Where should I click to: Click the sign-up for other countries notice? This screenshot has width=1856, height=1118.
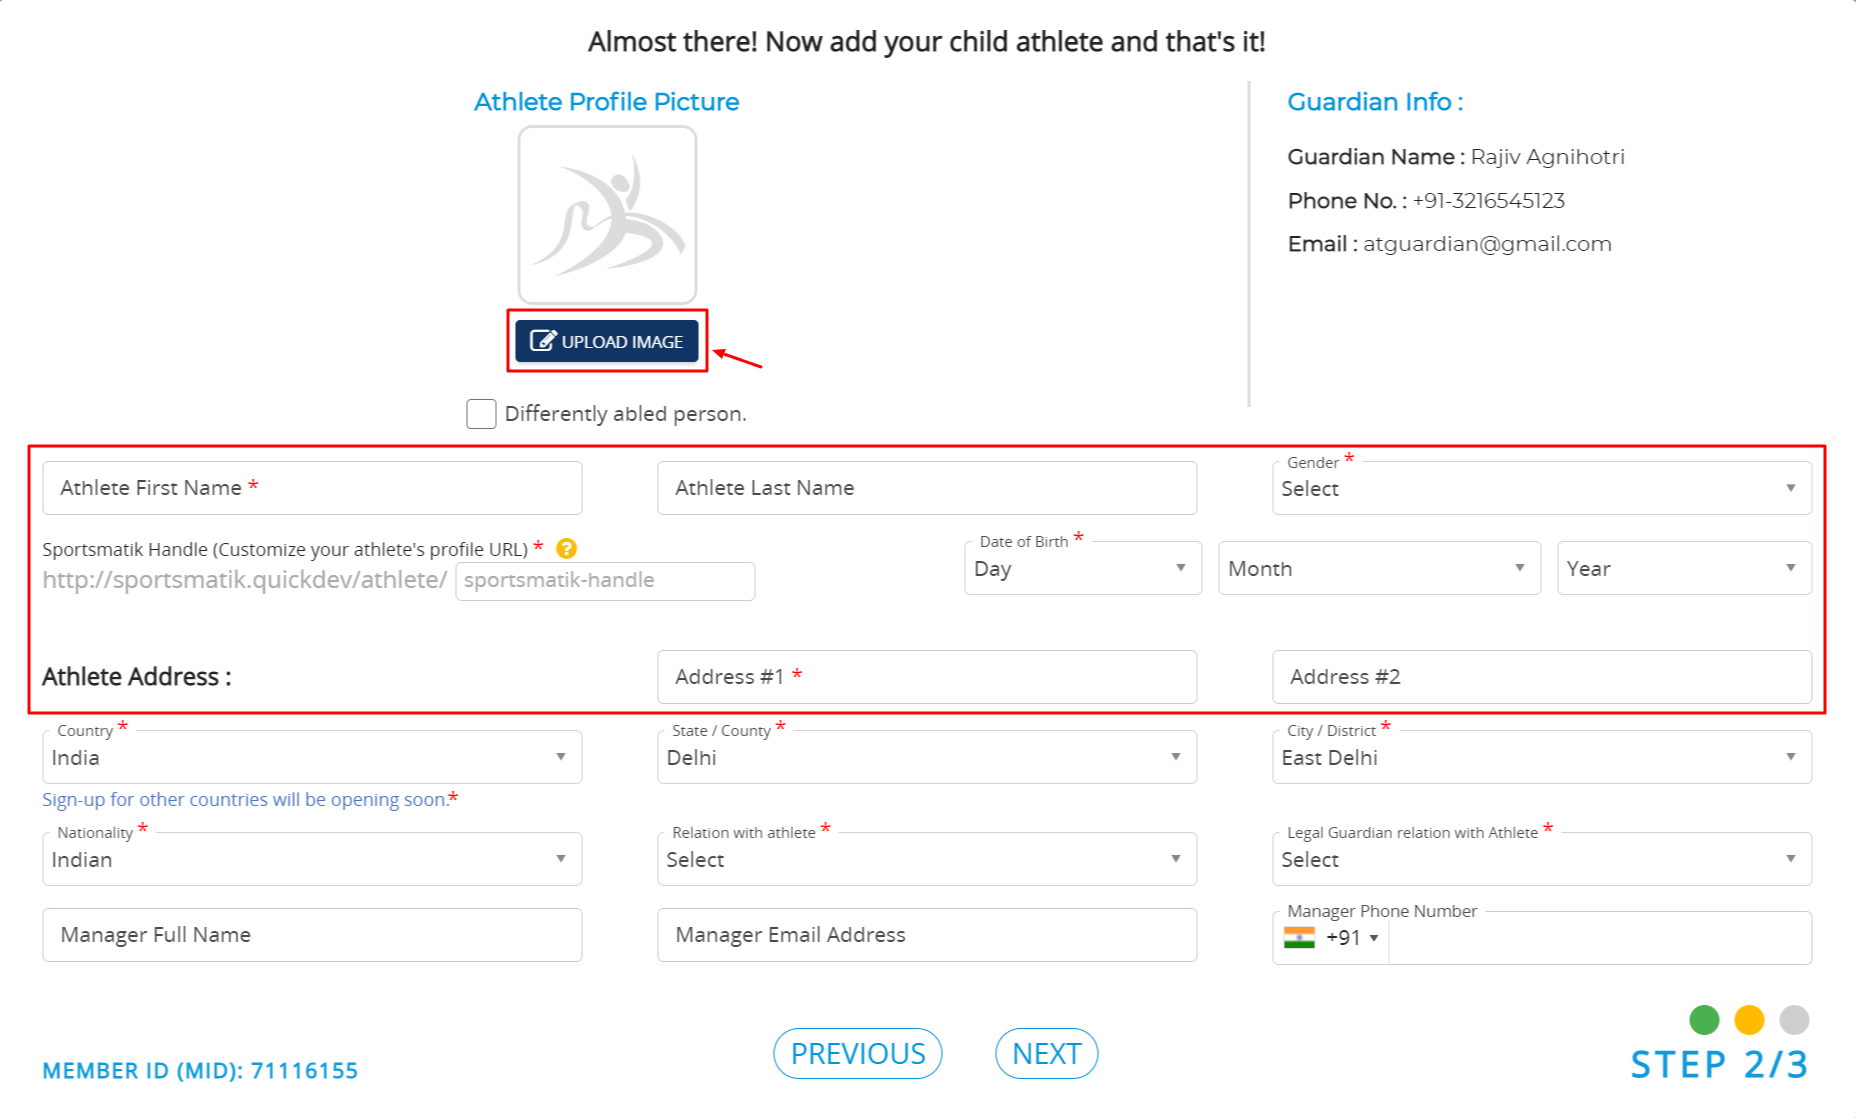click(250, 799)
